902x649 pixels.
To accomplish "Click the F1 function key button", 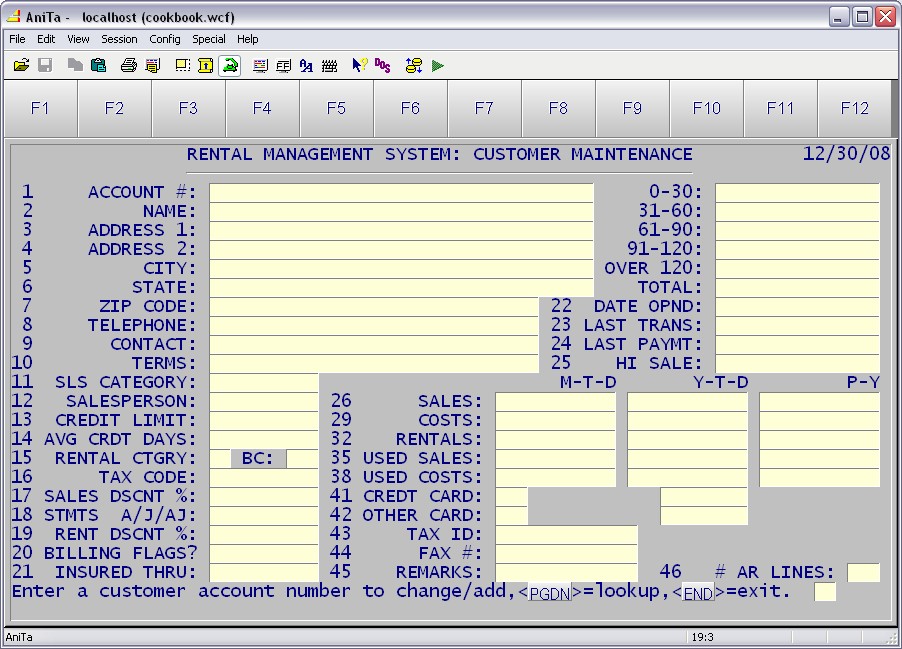I will (x=40, y=108).
